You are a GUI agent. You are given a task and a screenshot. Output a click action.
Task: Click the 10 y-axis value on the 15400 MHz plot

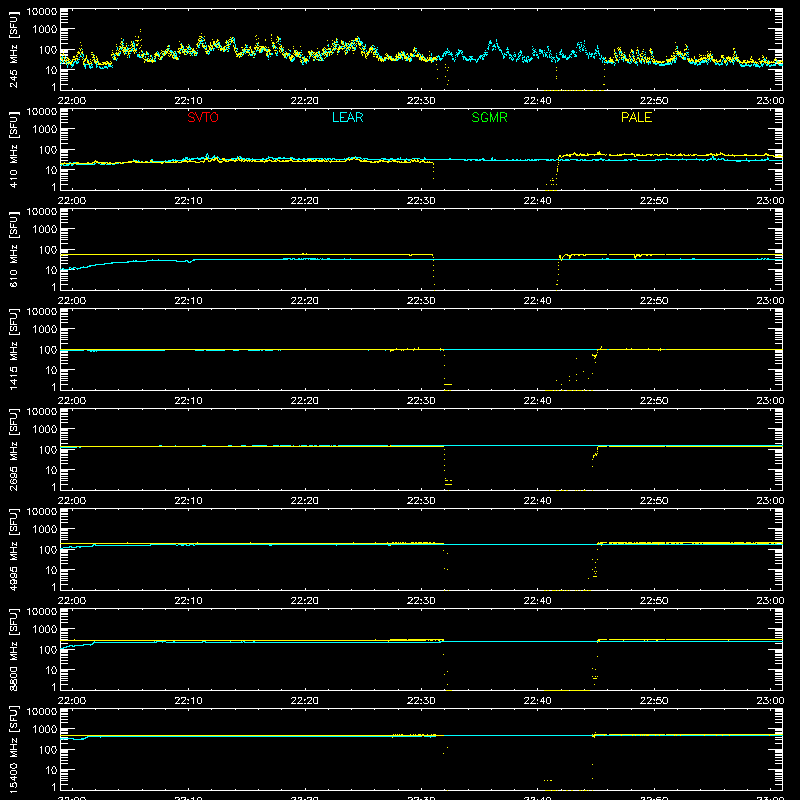[x=51, y=770]
